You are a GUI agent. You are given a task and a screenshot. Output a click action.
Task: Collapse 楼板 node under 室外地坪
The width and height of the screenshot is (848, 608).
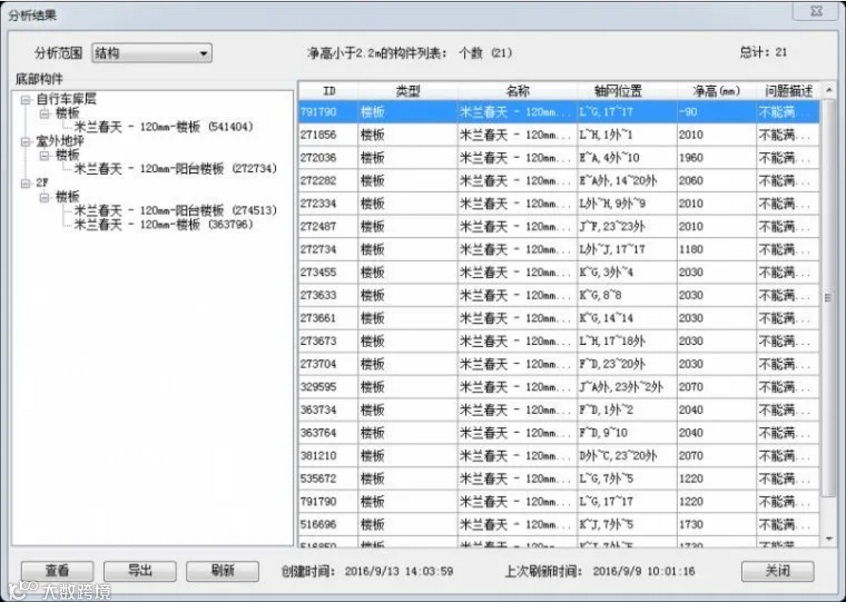click(x=45, y=156)
